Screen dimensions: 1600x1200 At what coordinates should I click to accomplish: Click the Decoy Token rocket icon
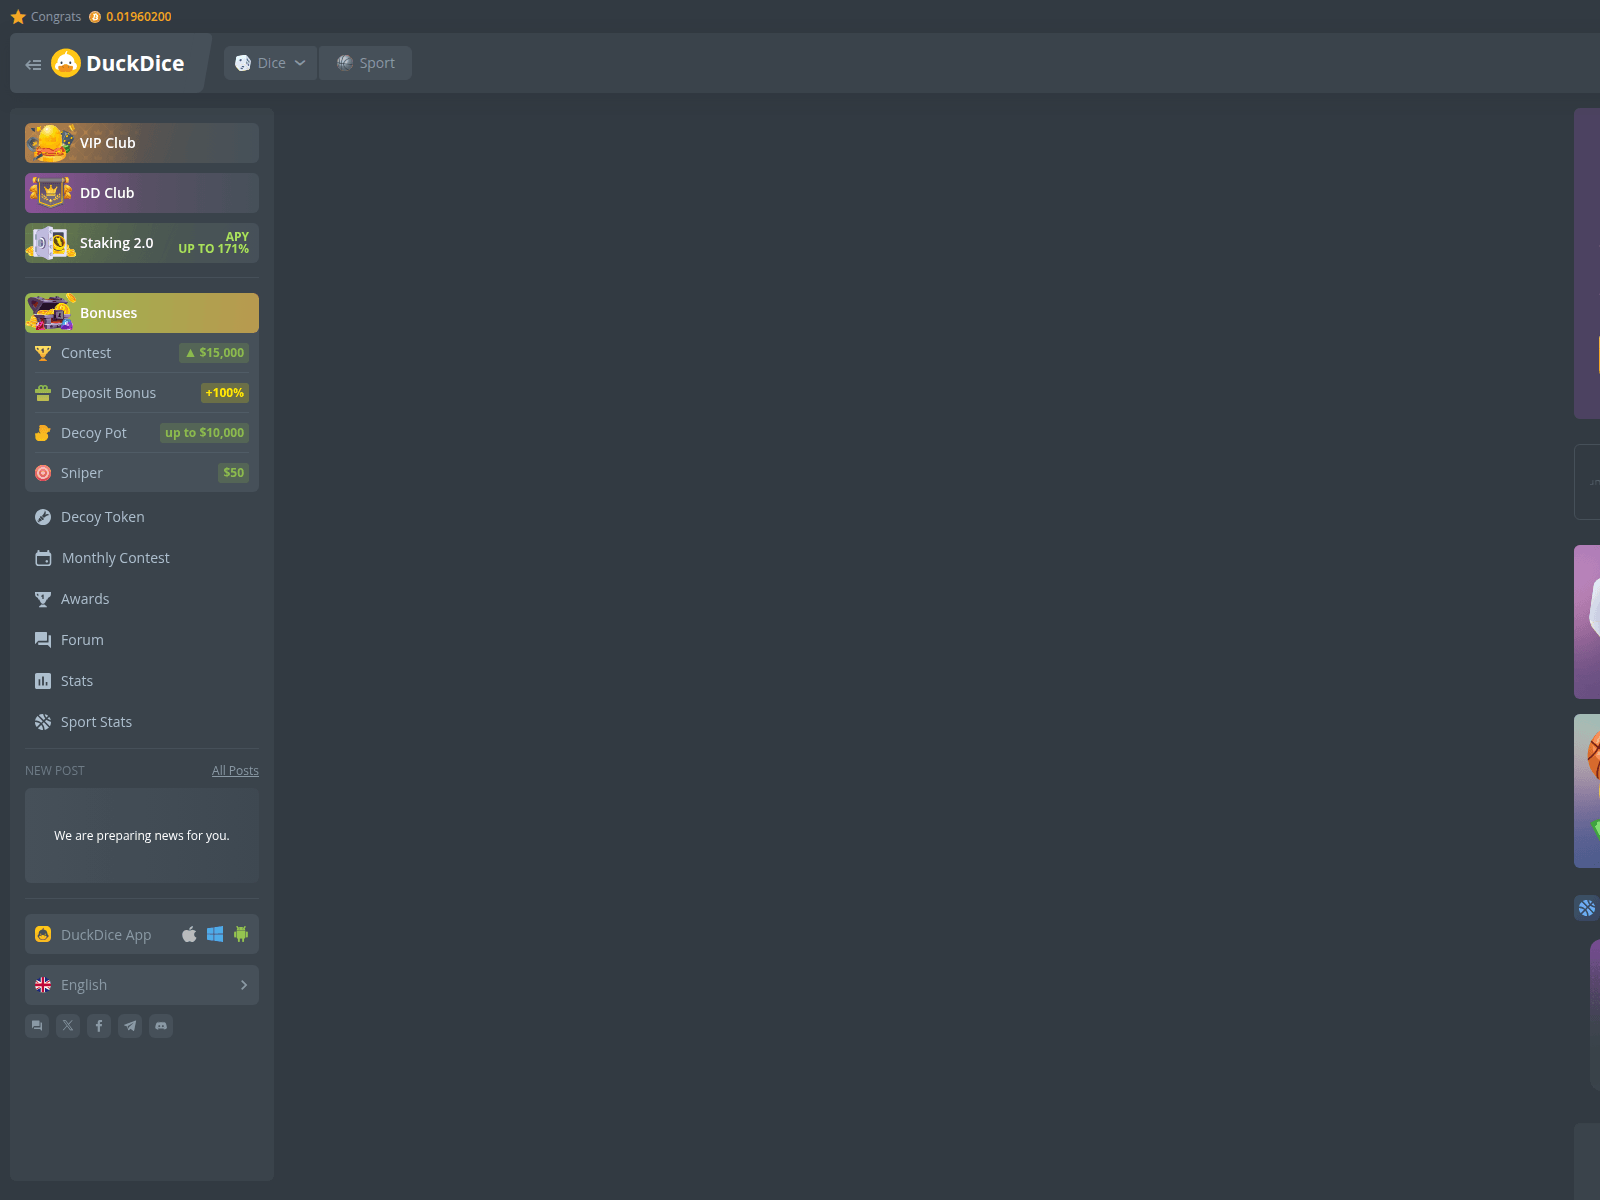[43, 517]
